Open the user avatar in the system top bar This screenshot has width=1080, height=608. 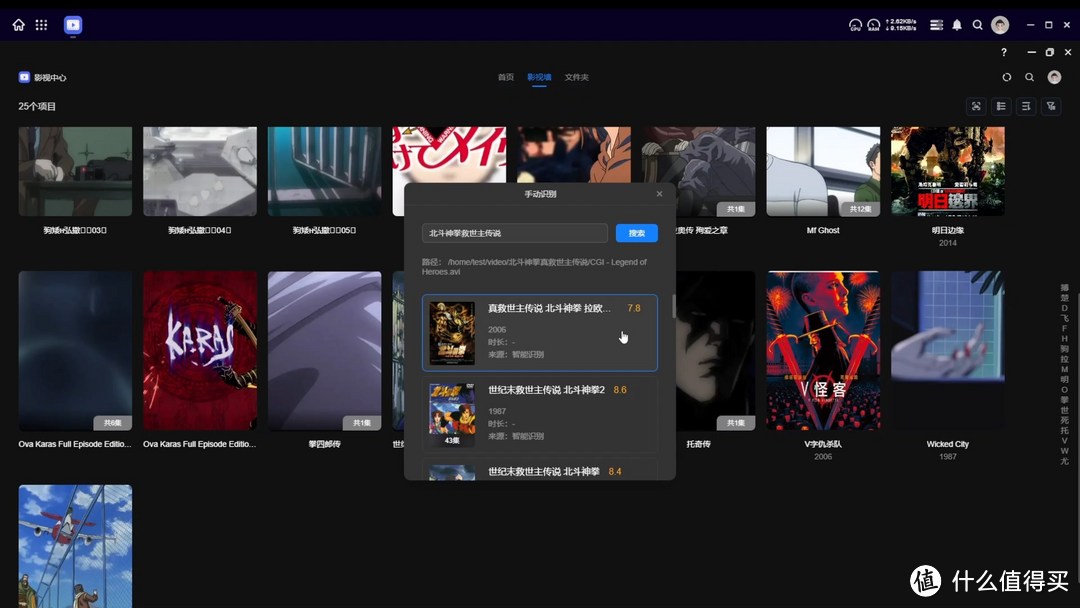tap(1000, 25)
